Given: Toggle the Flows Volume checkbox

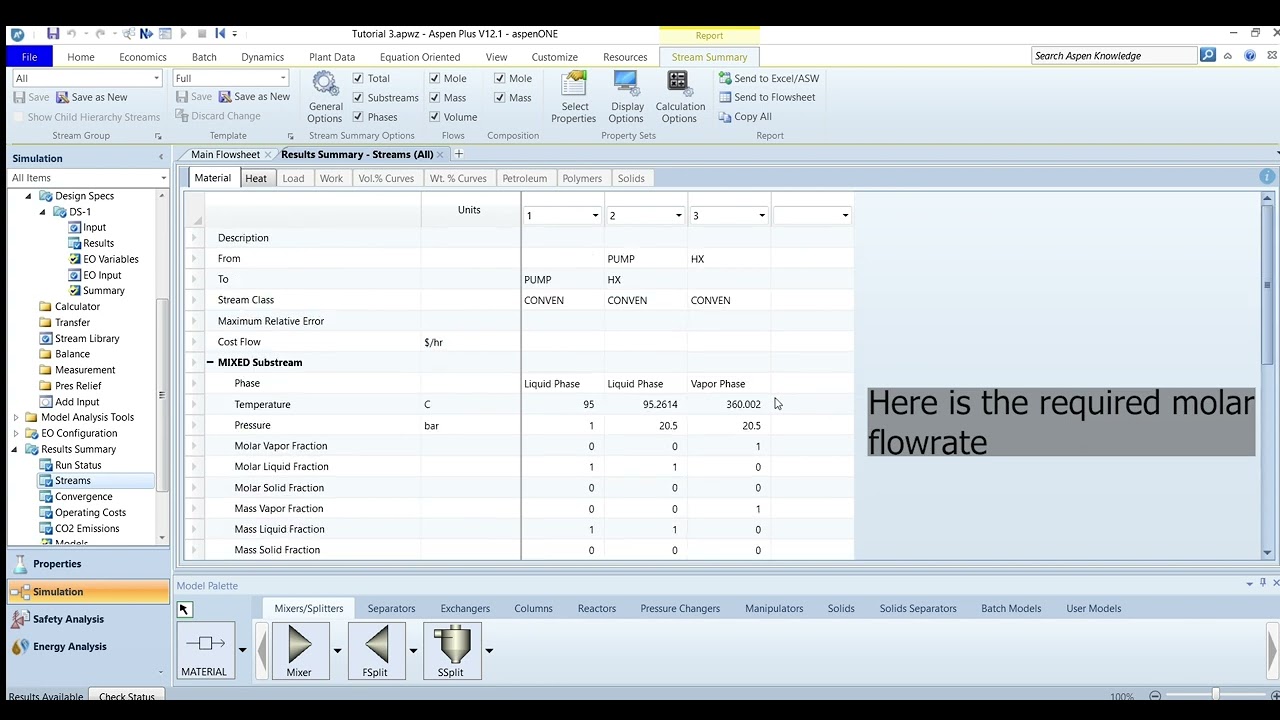Looking at the screenshot, I should coord(434,117).
